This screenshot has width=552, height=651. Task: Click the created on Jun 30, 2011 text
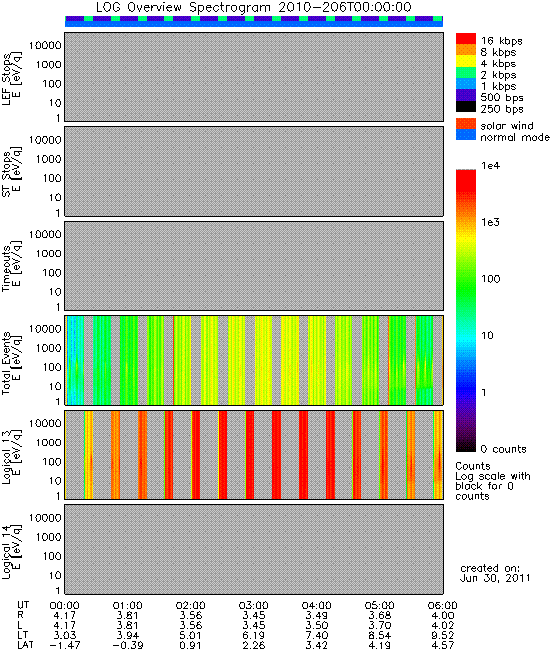pyautogui.click(x=495, y=573)
